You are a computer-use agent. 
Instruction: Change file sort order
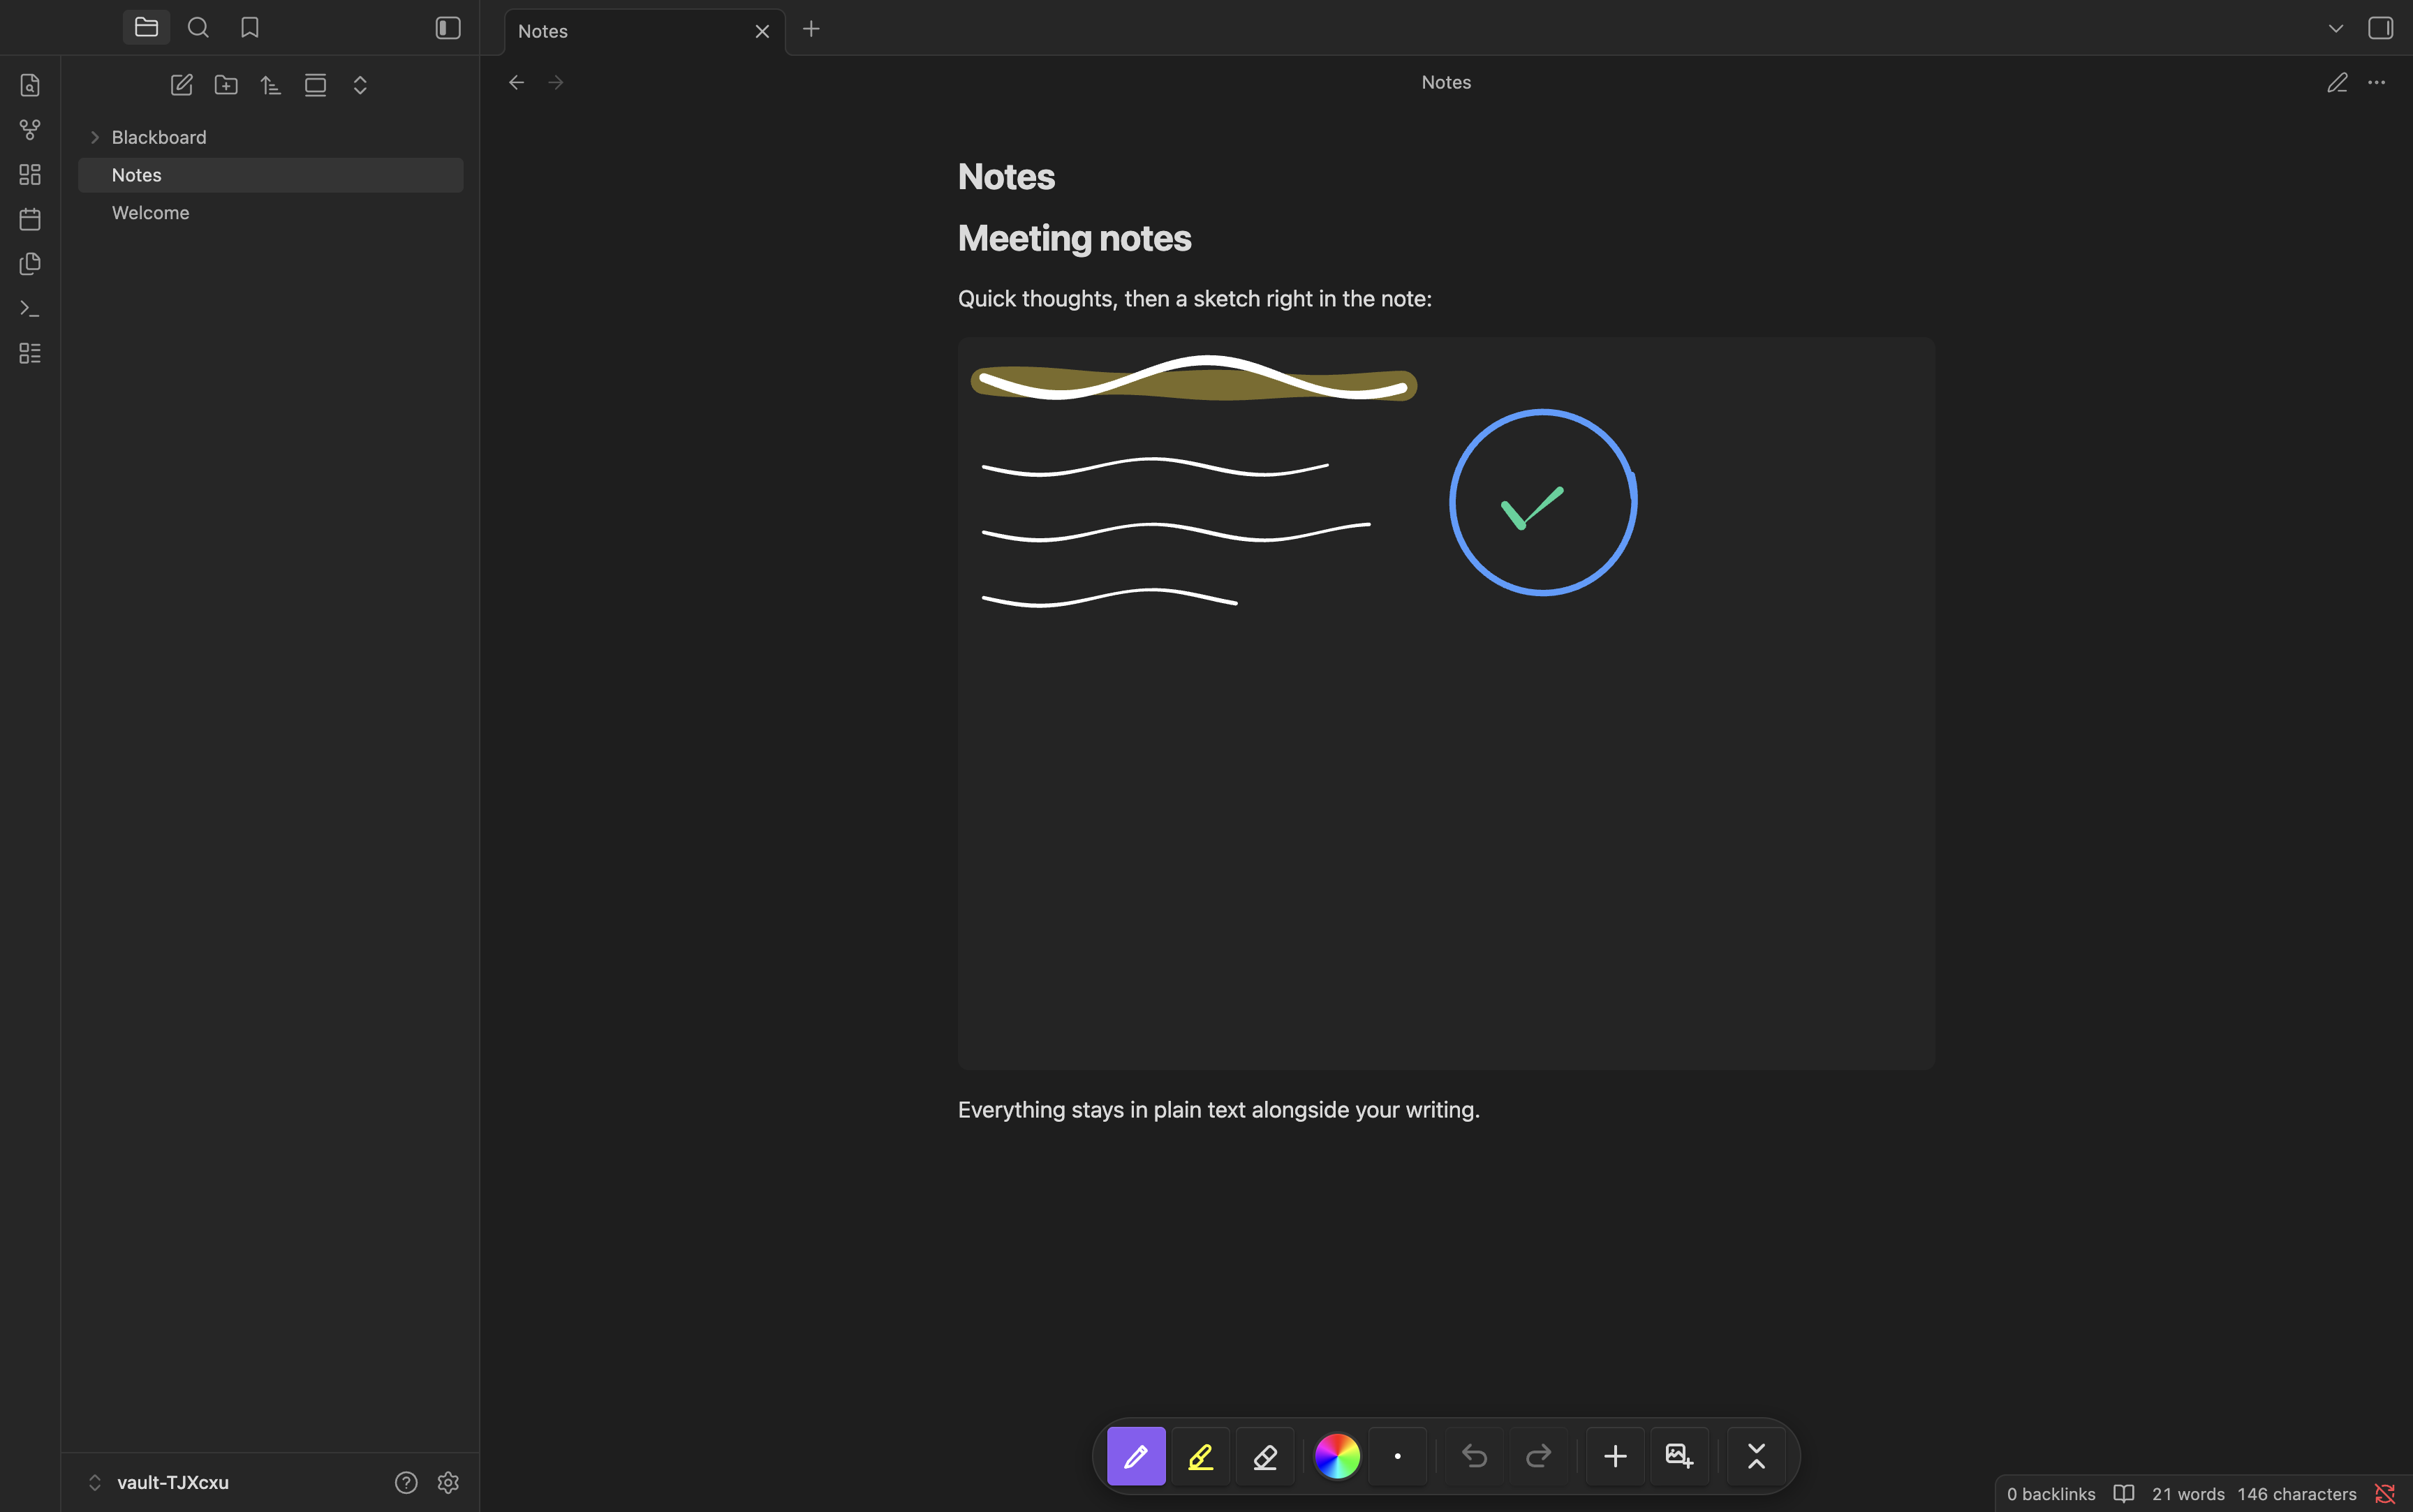pos(271,85)
